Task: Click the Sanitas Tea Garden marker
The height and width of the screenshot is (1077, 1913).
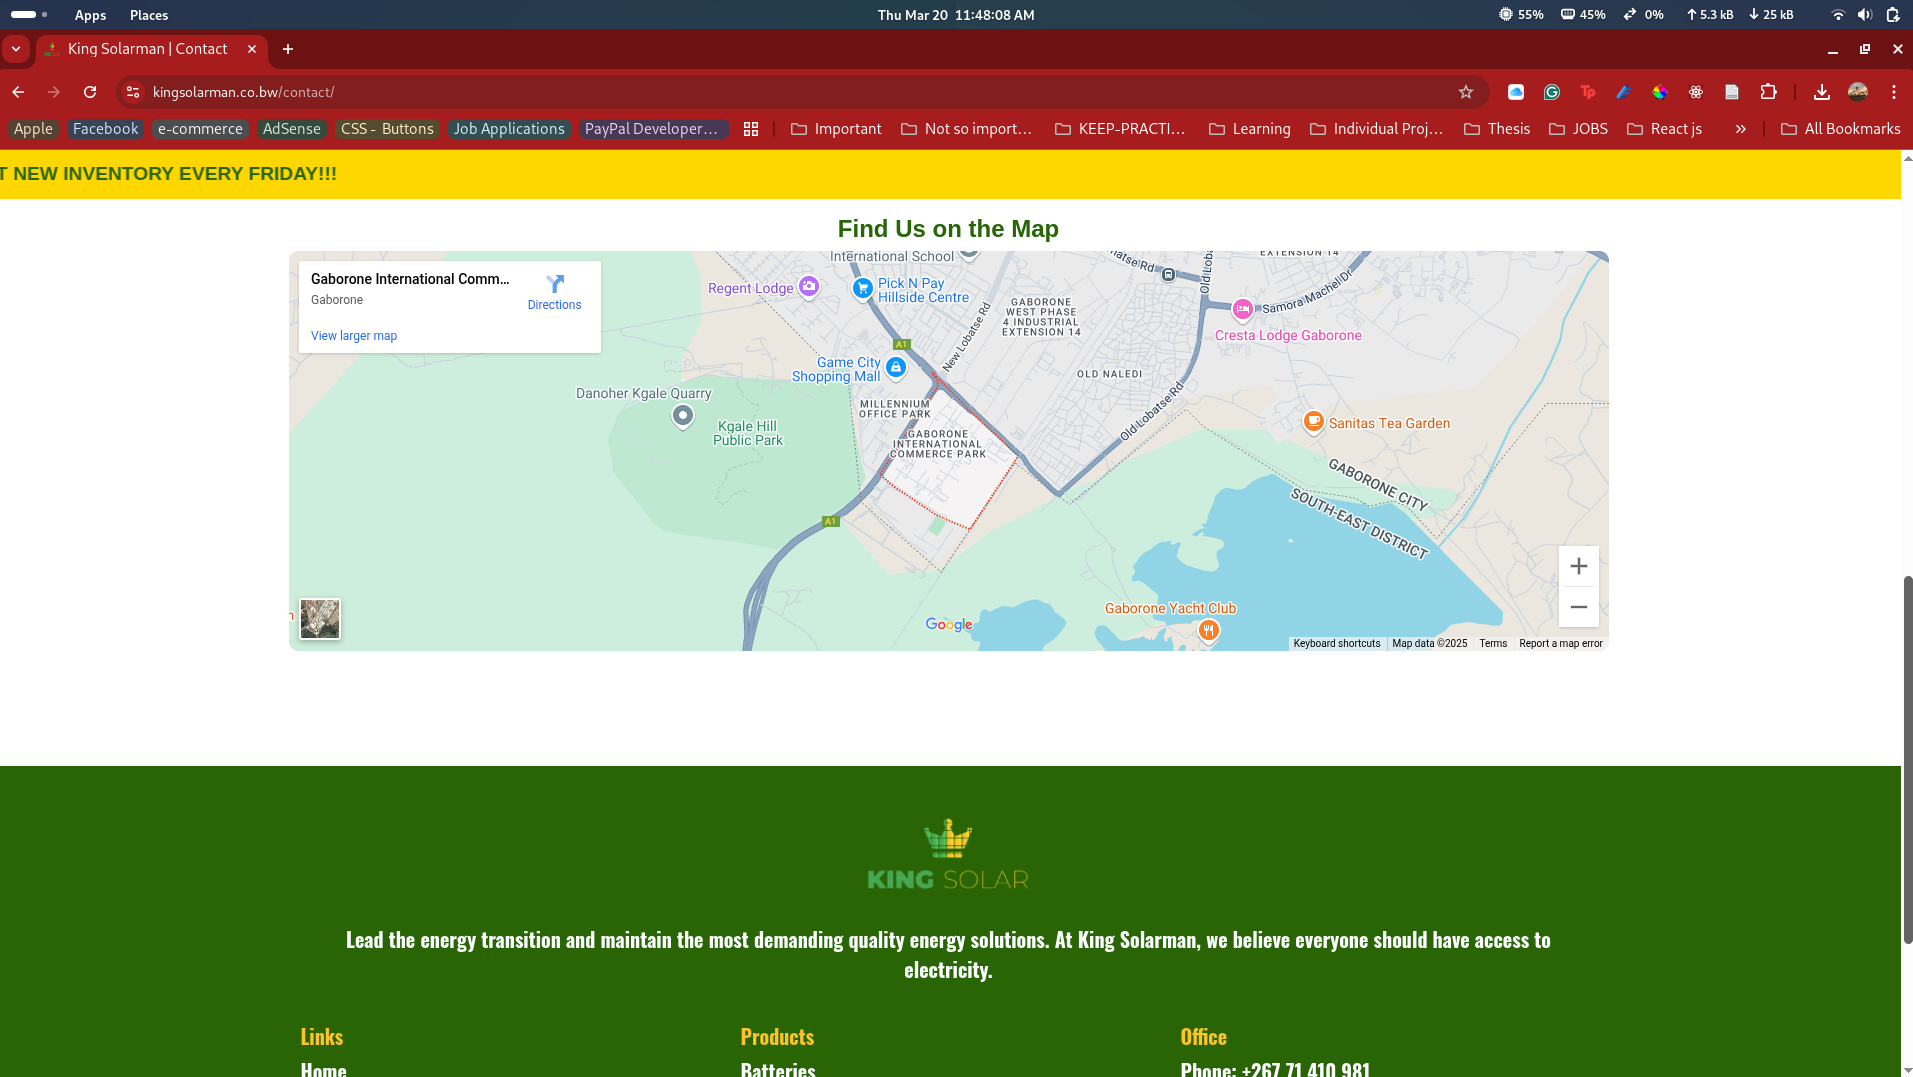Action: (x=1313, y=422)
